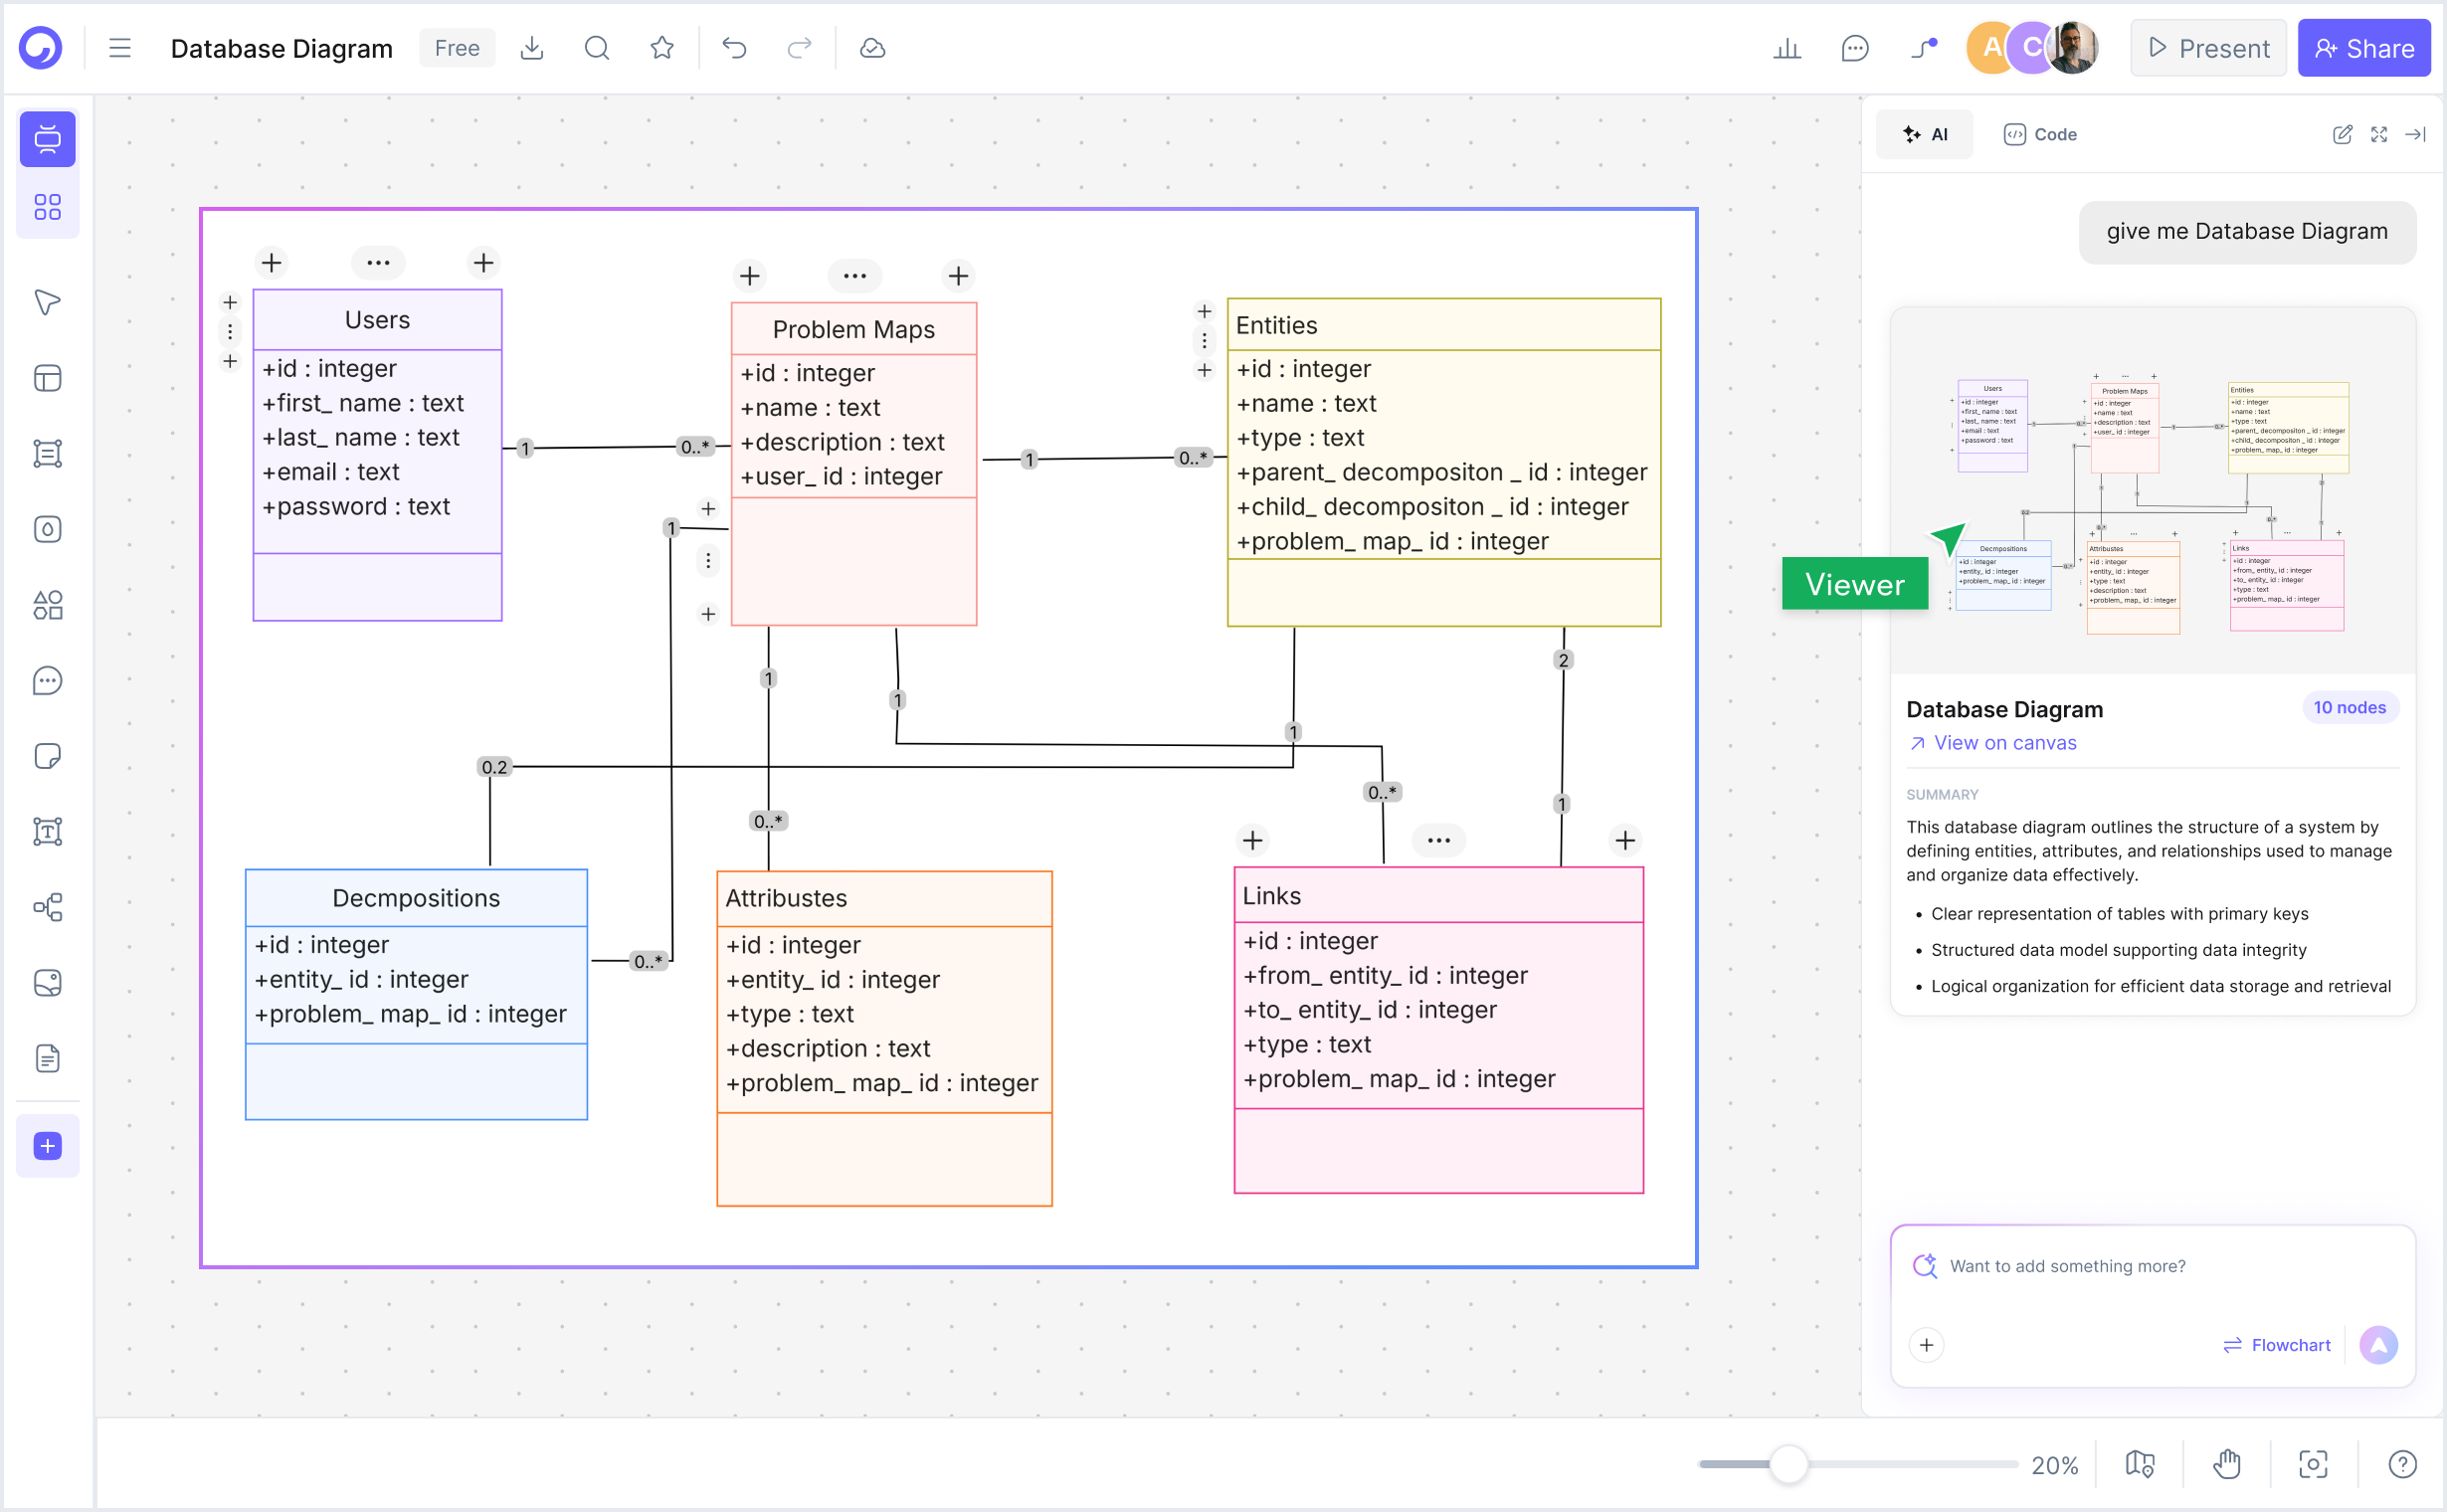Click the attach plus button in chat input
Image resolution: width=2447 pixels, height=1512 pixels.
(x=1927, y=1346)
